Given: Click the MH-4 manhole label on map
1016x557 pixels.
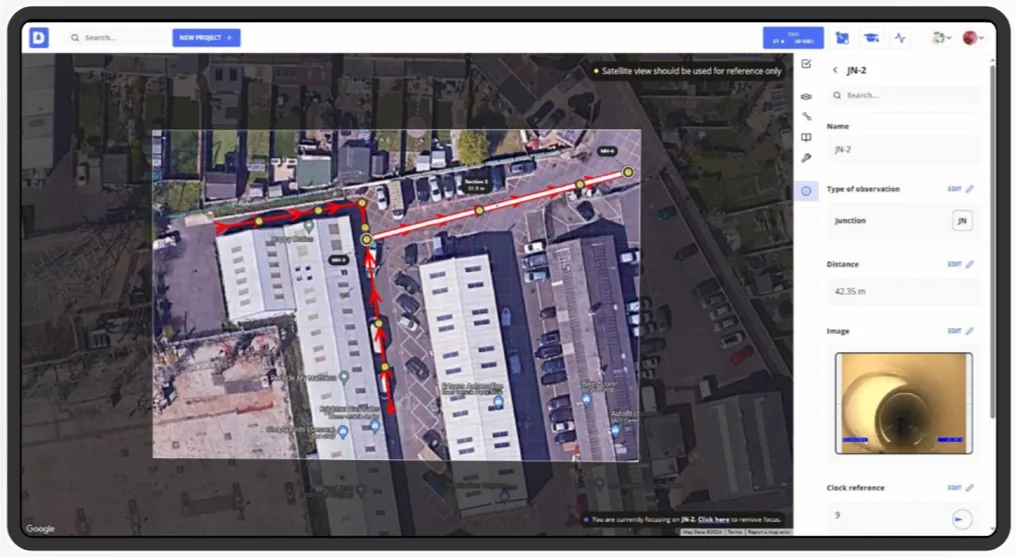Looking at the screenshot, I should coord(607,151).
